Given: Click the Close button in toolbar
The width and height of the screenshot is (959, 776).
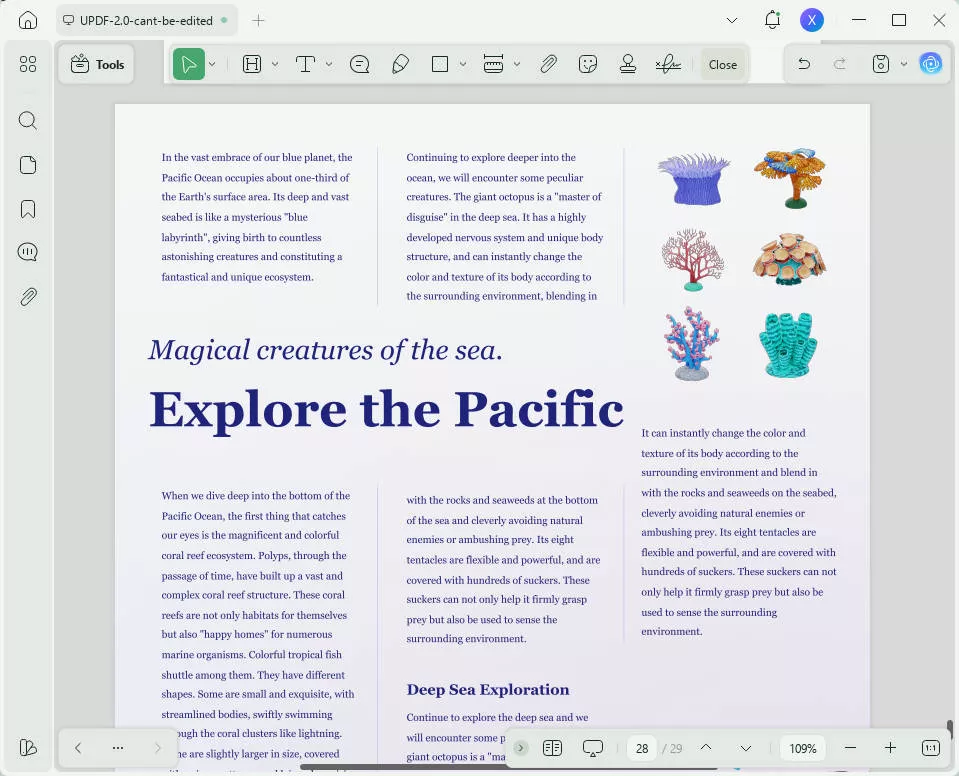Looking at the screenshot, I should click(723, 64).
